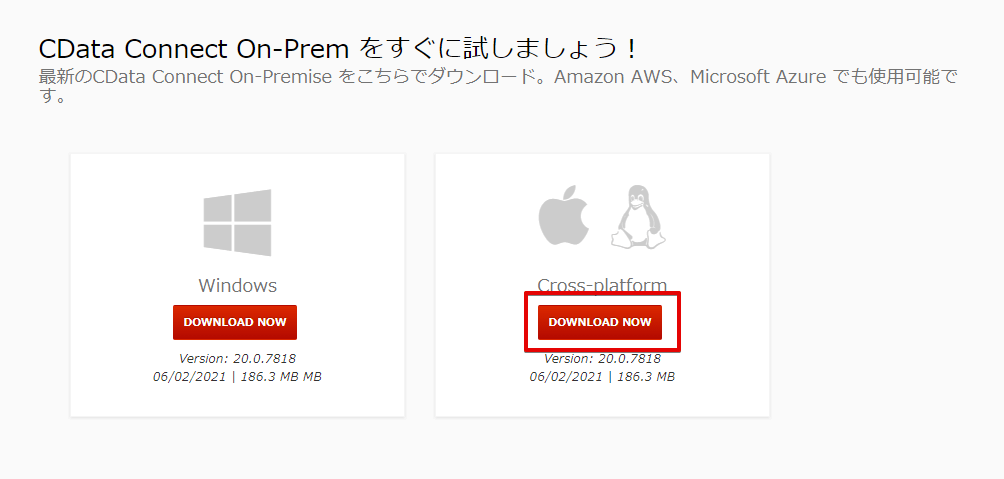Click the Windows logo icon
This screenshot has height=479, width=1004.
[x=237, y=223]
